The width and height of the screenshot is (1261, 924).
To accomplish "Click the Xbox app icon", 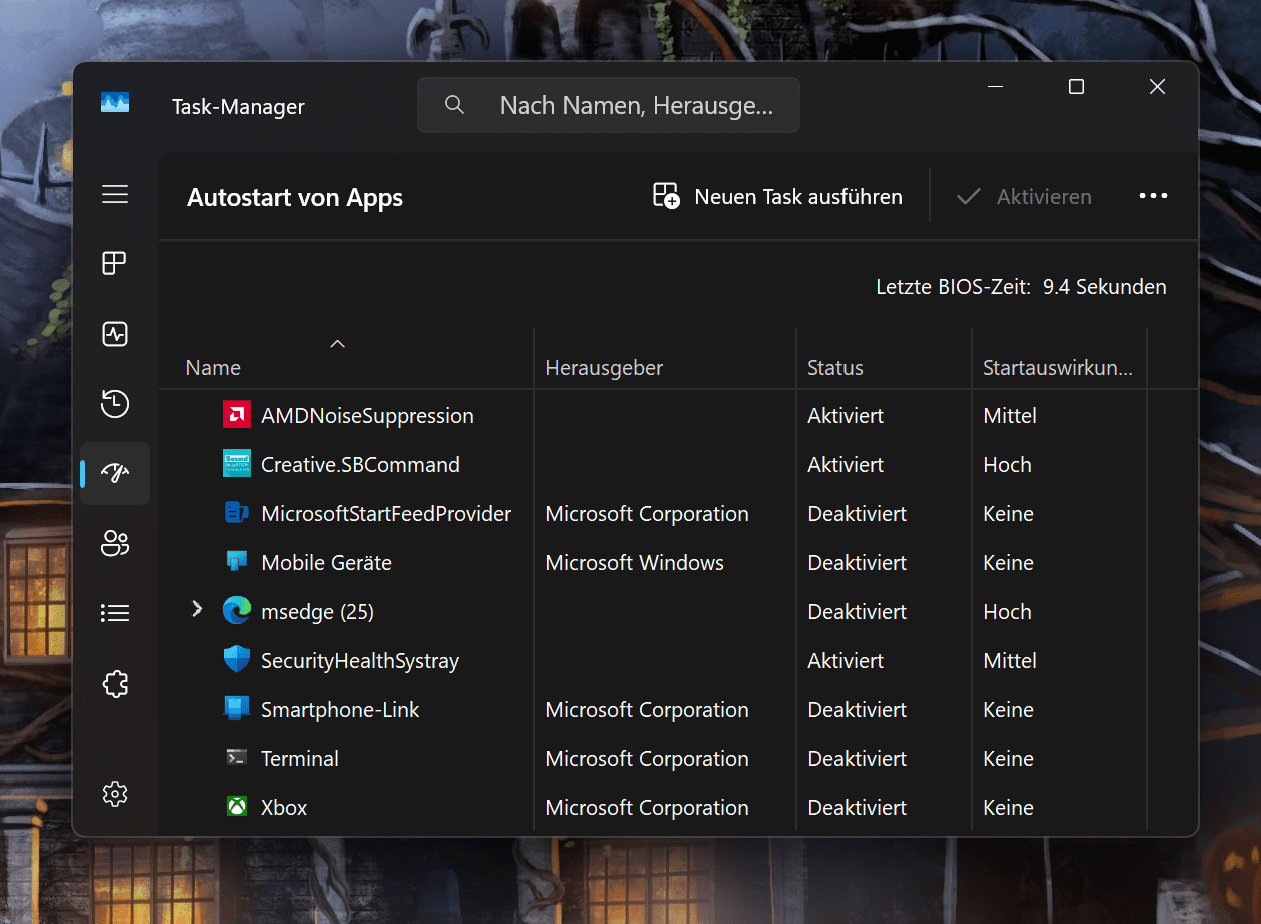I will [x=237, y=807].
